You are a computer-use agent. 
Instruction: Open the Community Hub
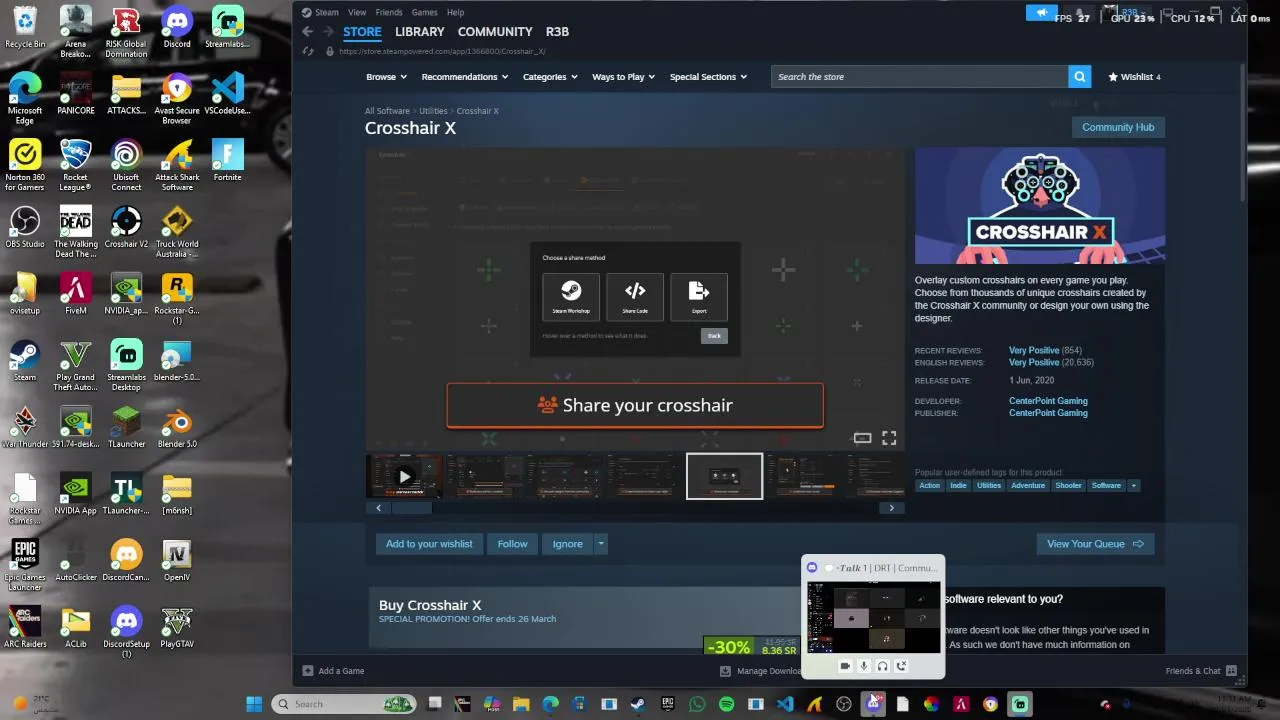point(1118,127)
